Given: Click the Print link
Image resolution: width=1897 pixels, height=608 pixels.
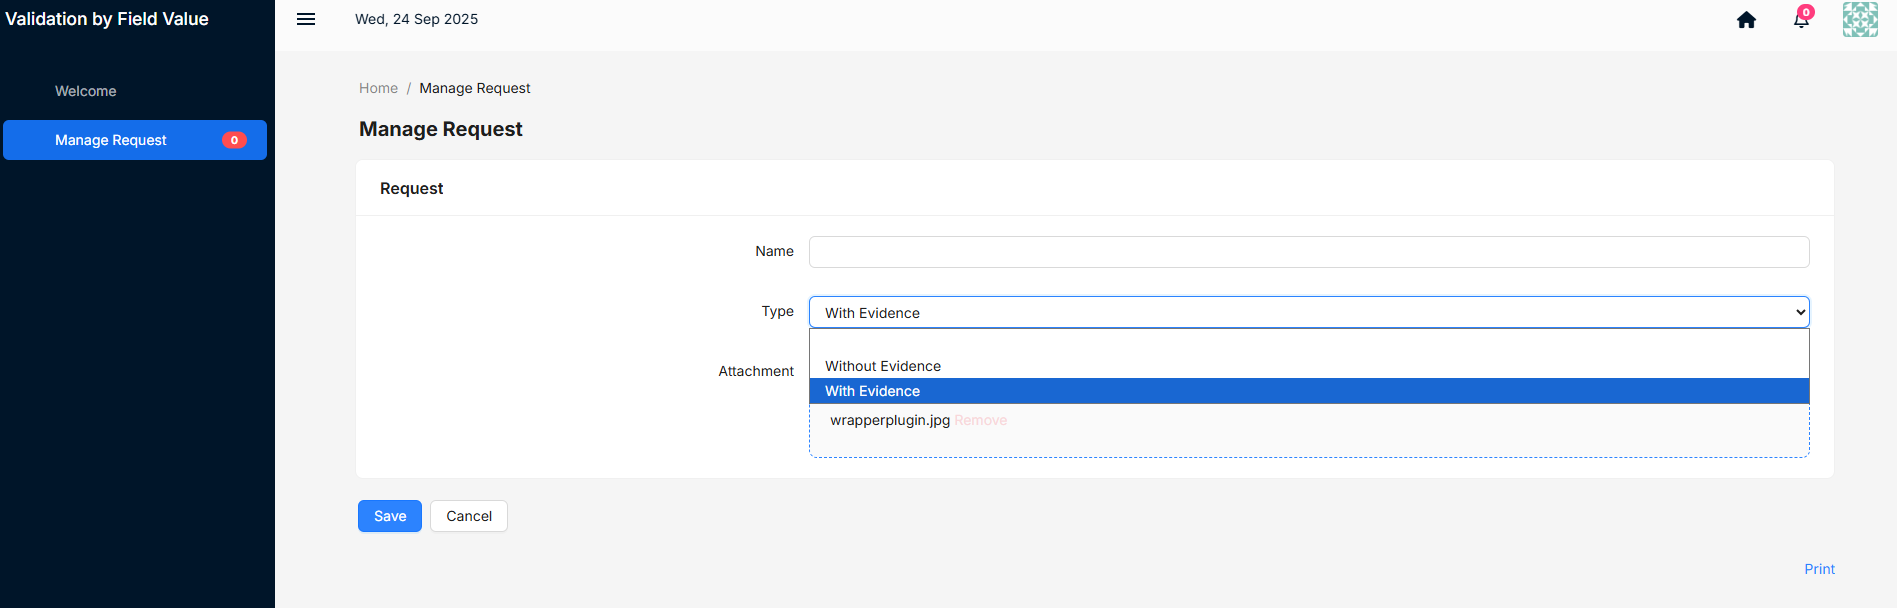Looking at the screenshot, I should click(1819, 569).
